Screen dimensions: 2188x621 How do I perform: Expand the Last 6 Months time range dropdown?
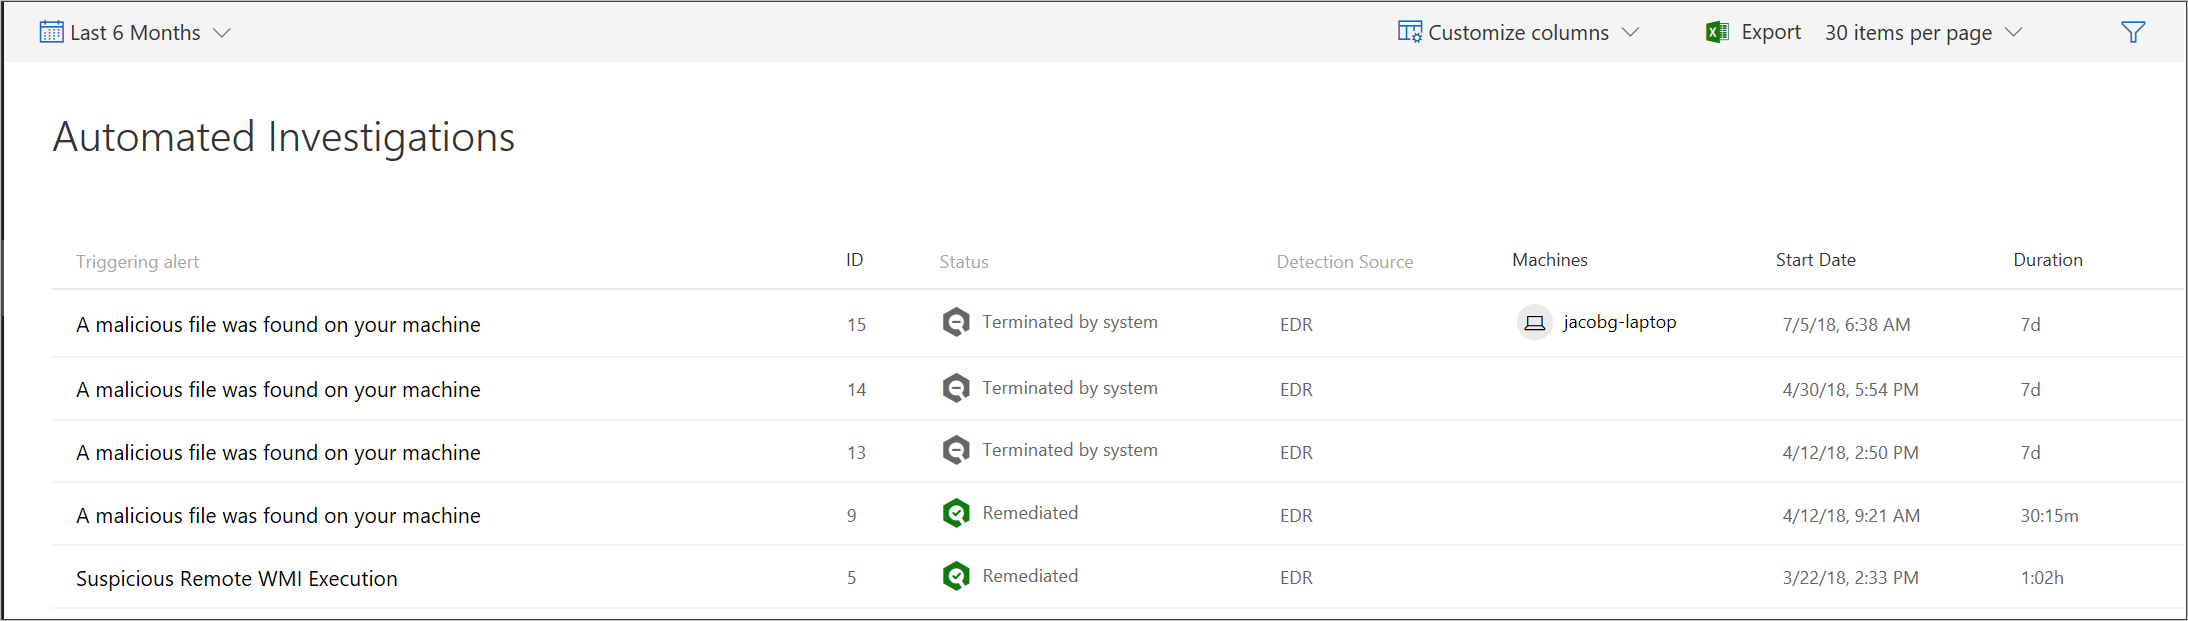coord(222,33)
